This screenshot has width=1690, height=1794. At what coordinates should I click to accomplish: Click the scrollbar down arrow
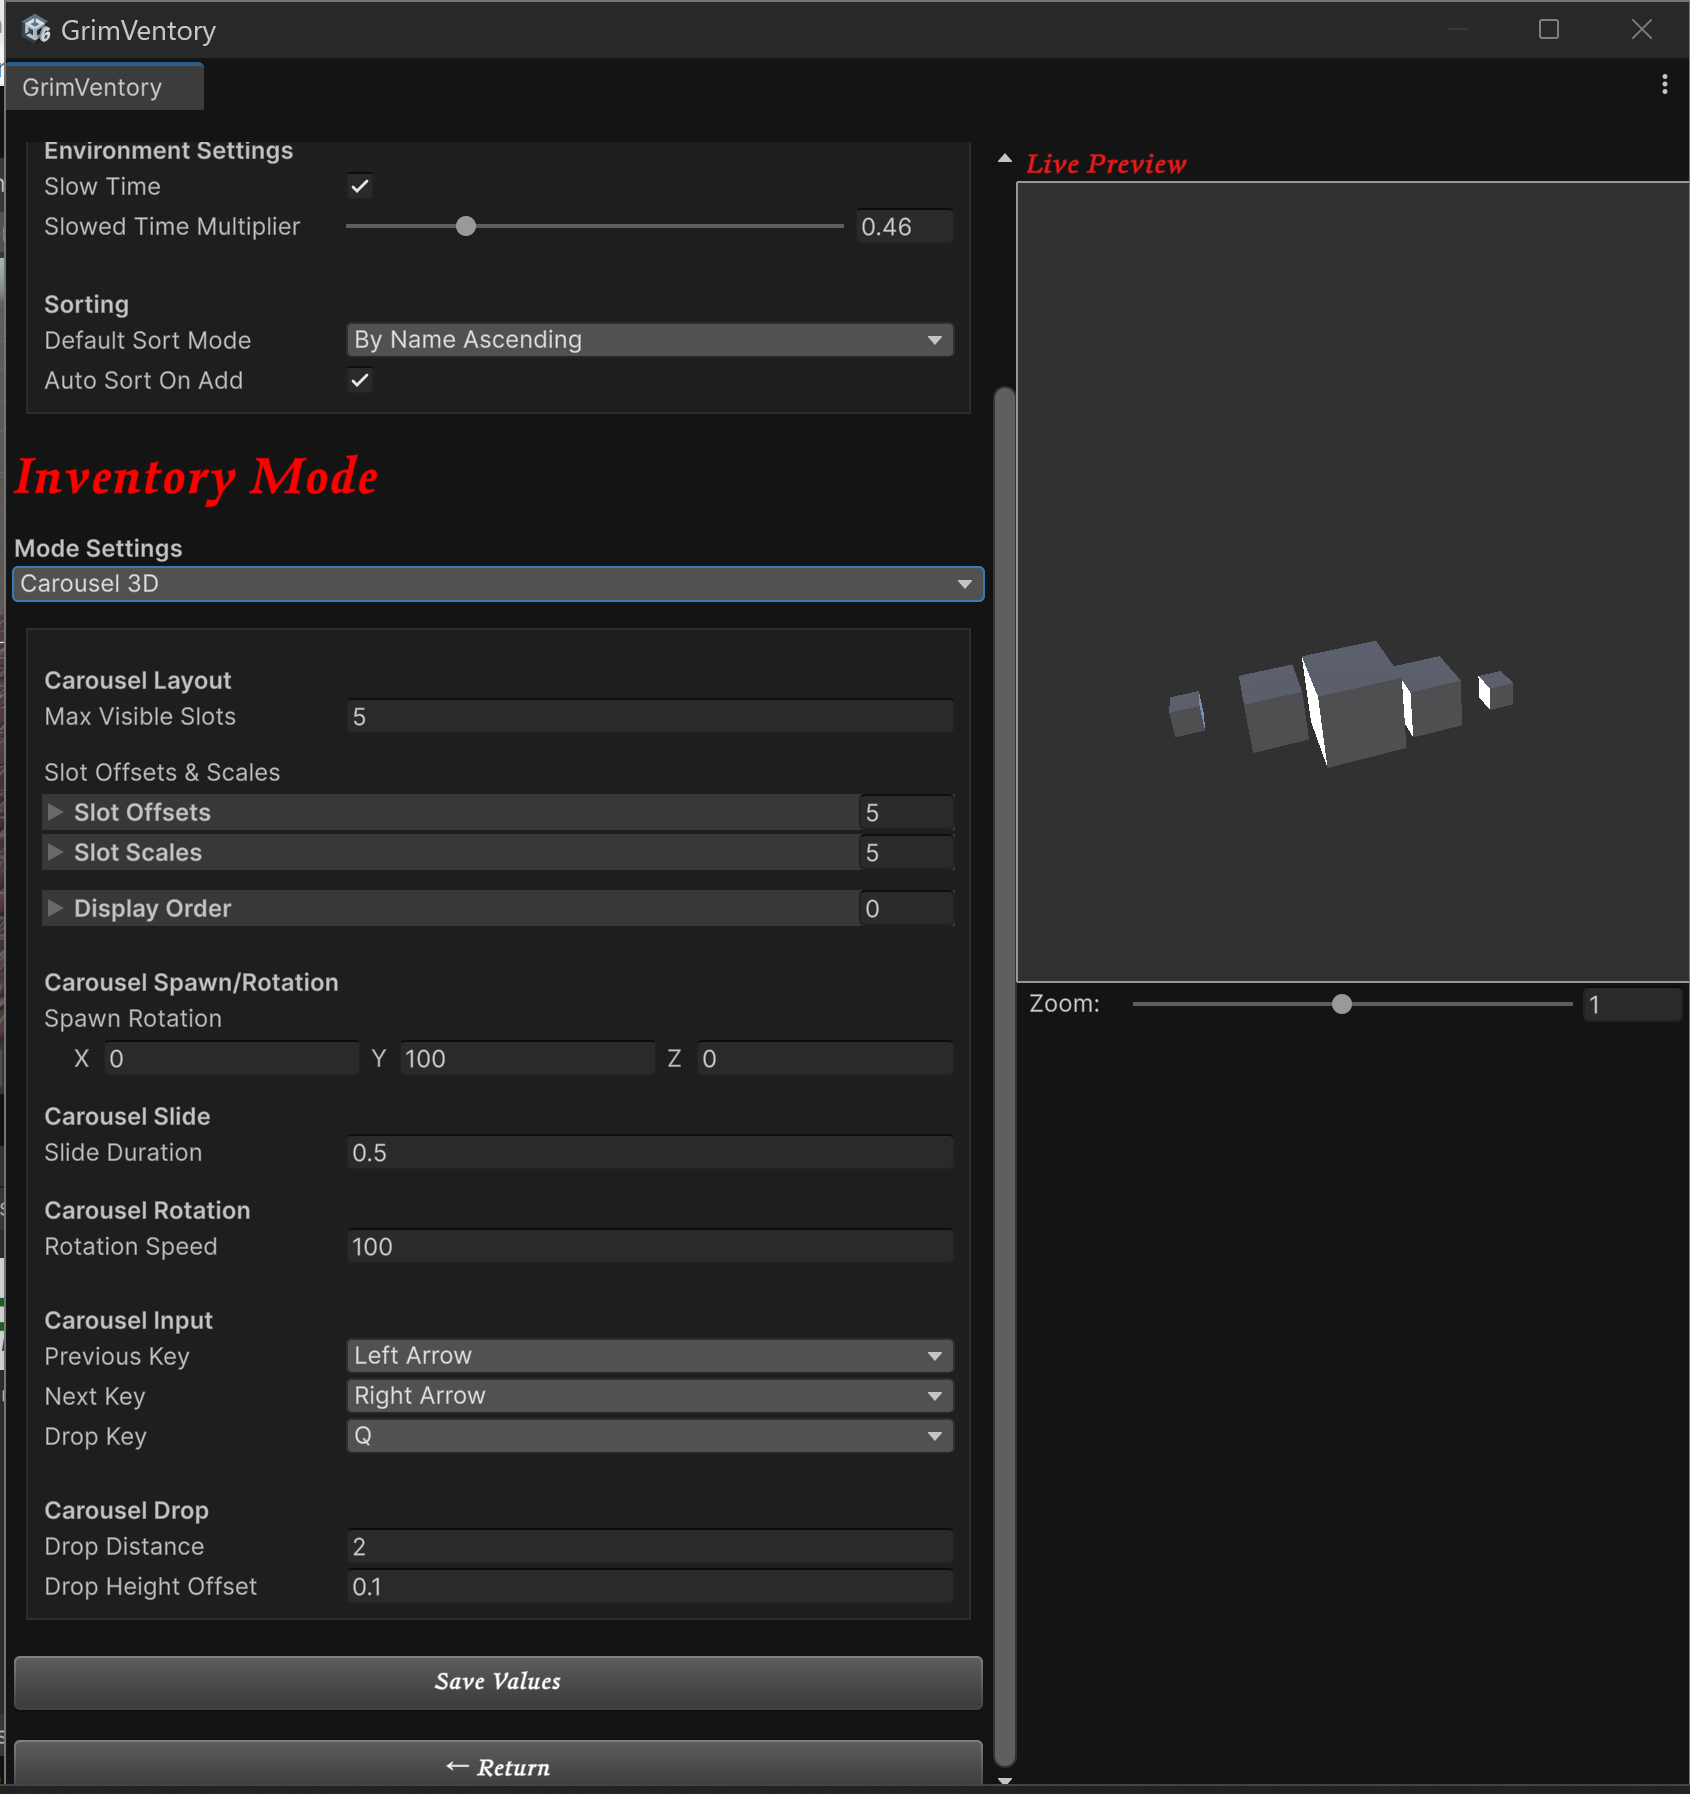(x=1005, y=1780)
